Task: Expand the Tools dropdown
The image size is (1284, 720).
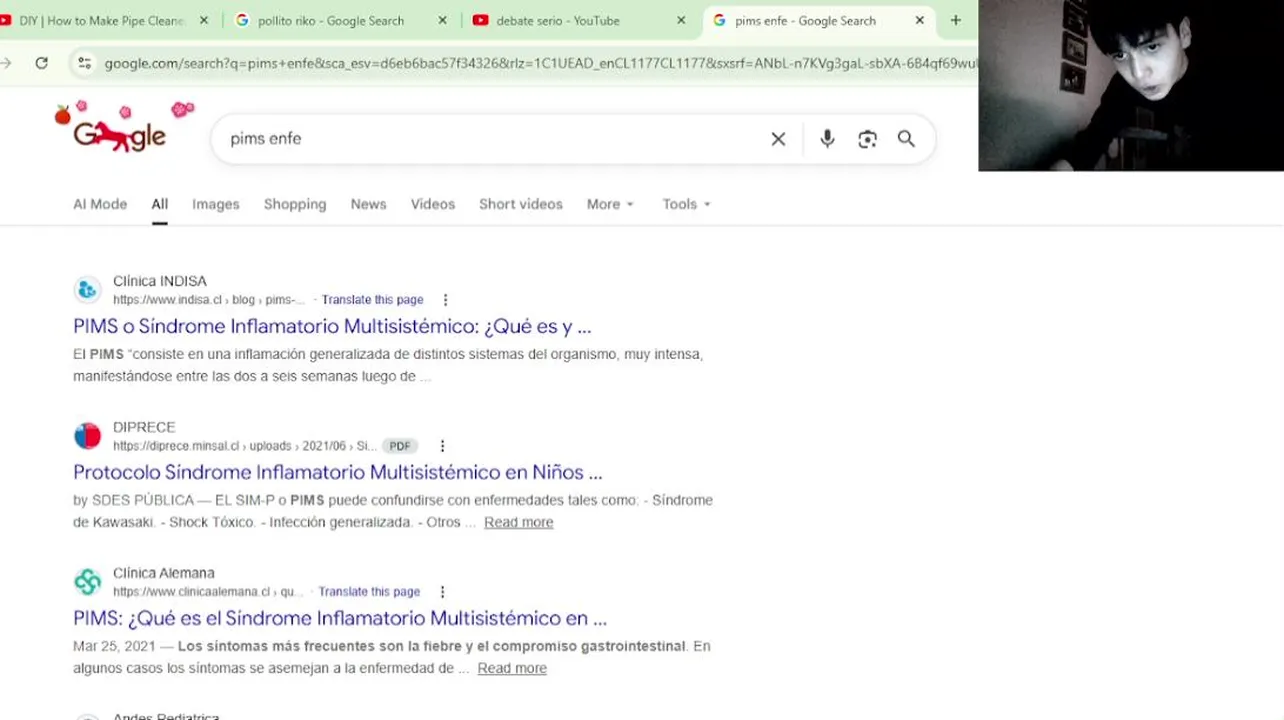Action: 686,204
